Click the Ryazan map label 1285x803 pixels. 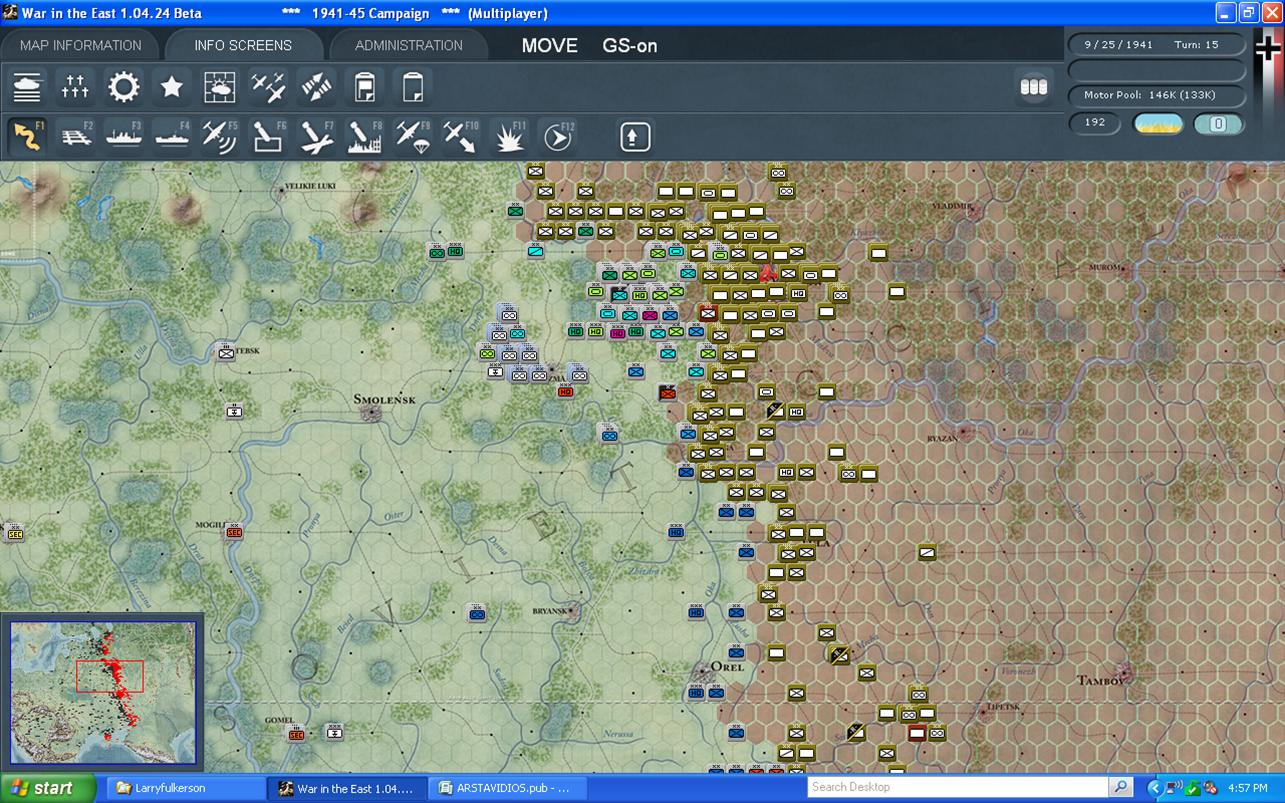pos(942,438)
